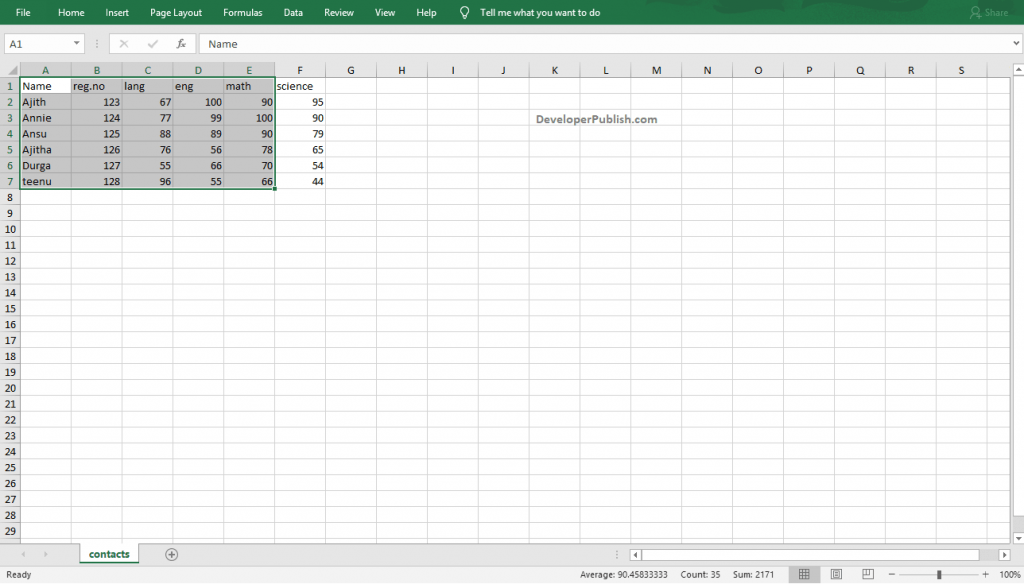Viewport: 1024px width, 584px height.
Task: Select science value 95
Action: [300, 102]
